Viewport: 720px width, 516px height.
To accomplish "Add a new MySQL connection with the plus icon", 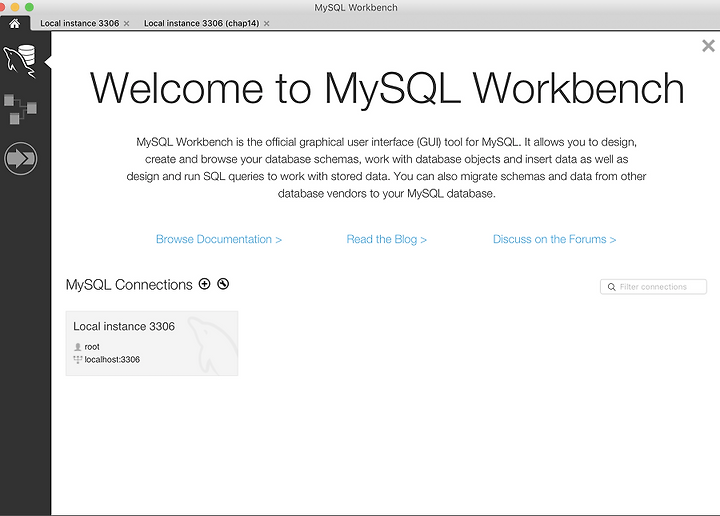I will (204, 284).
